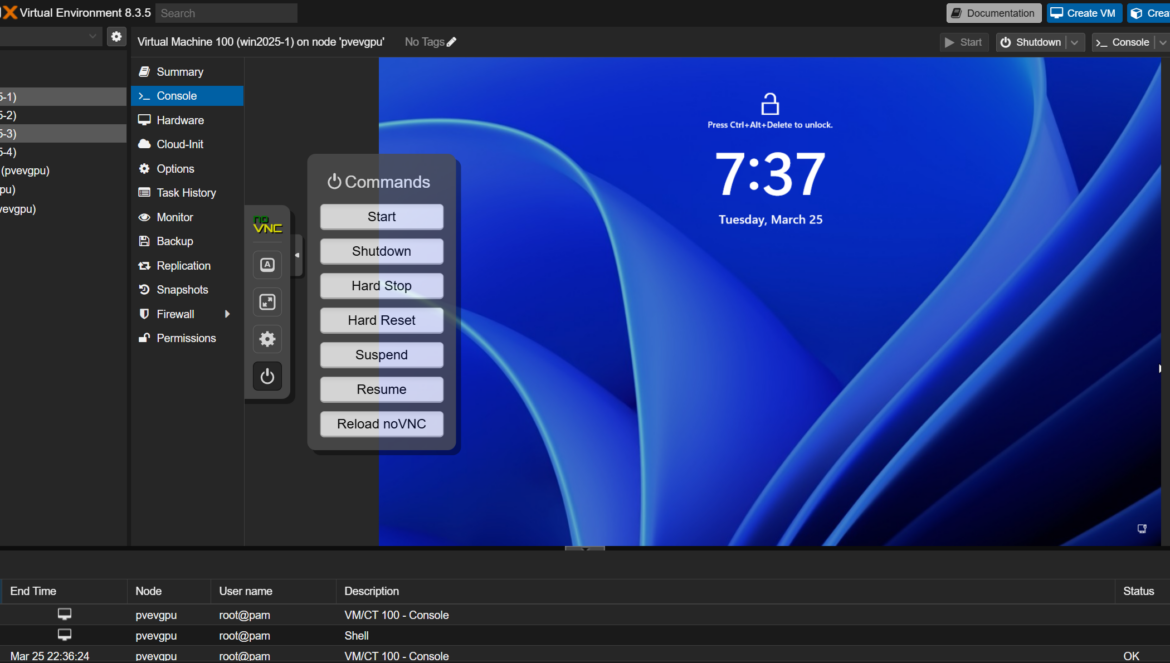
Task: Click the Hard Stop command
Action: (x=381, y=286)
